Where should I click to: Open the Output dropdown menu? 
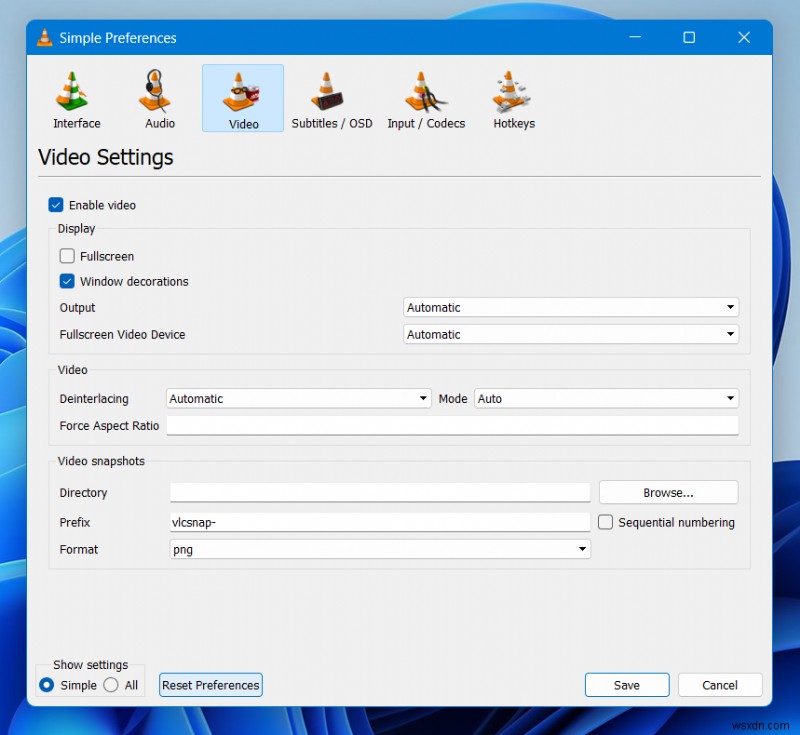730,307
